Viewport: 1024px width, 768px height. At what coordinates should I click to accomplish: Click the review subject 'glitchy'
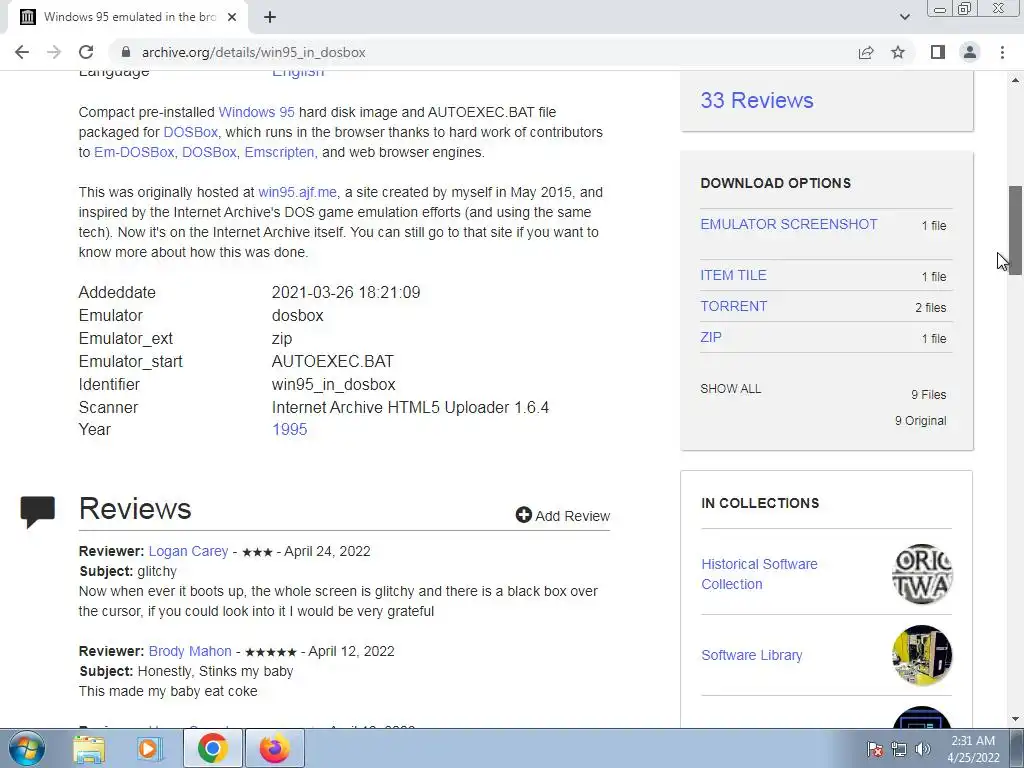point(157,571)
